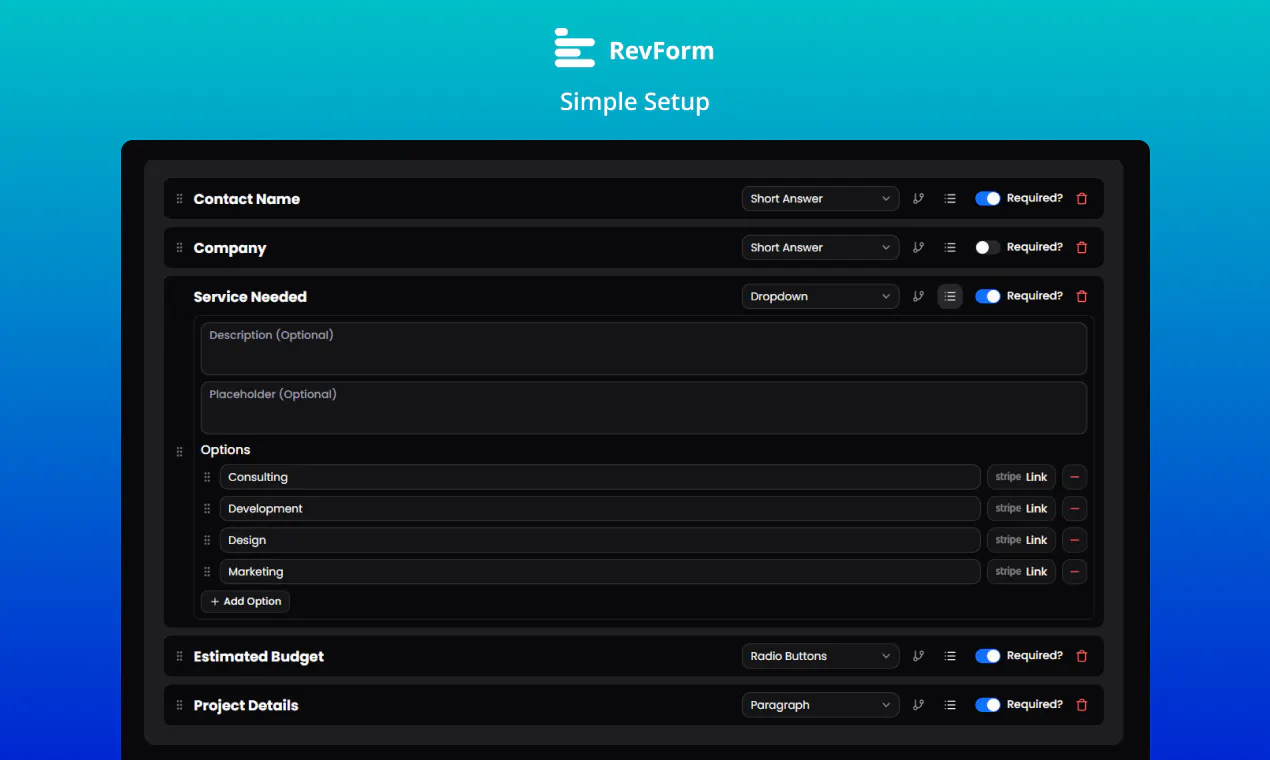Toggle Required switch for Project Details
The width and height of the screenshot is (1270, 760).
click(988, 706)
